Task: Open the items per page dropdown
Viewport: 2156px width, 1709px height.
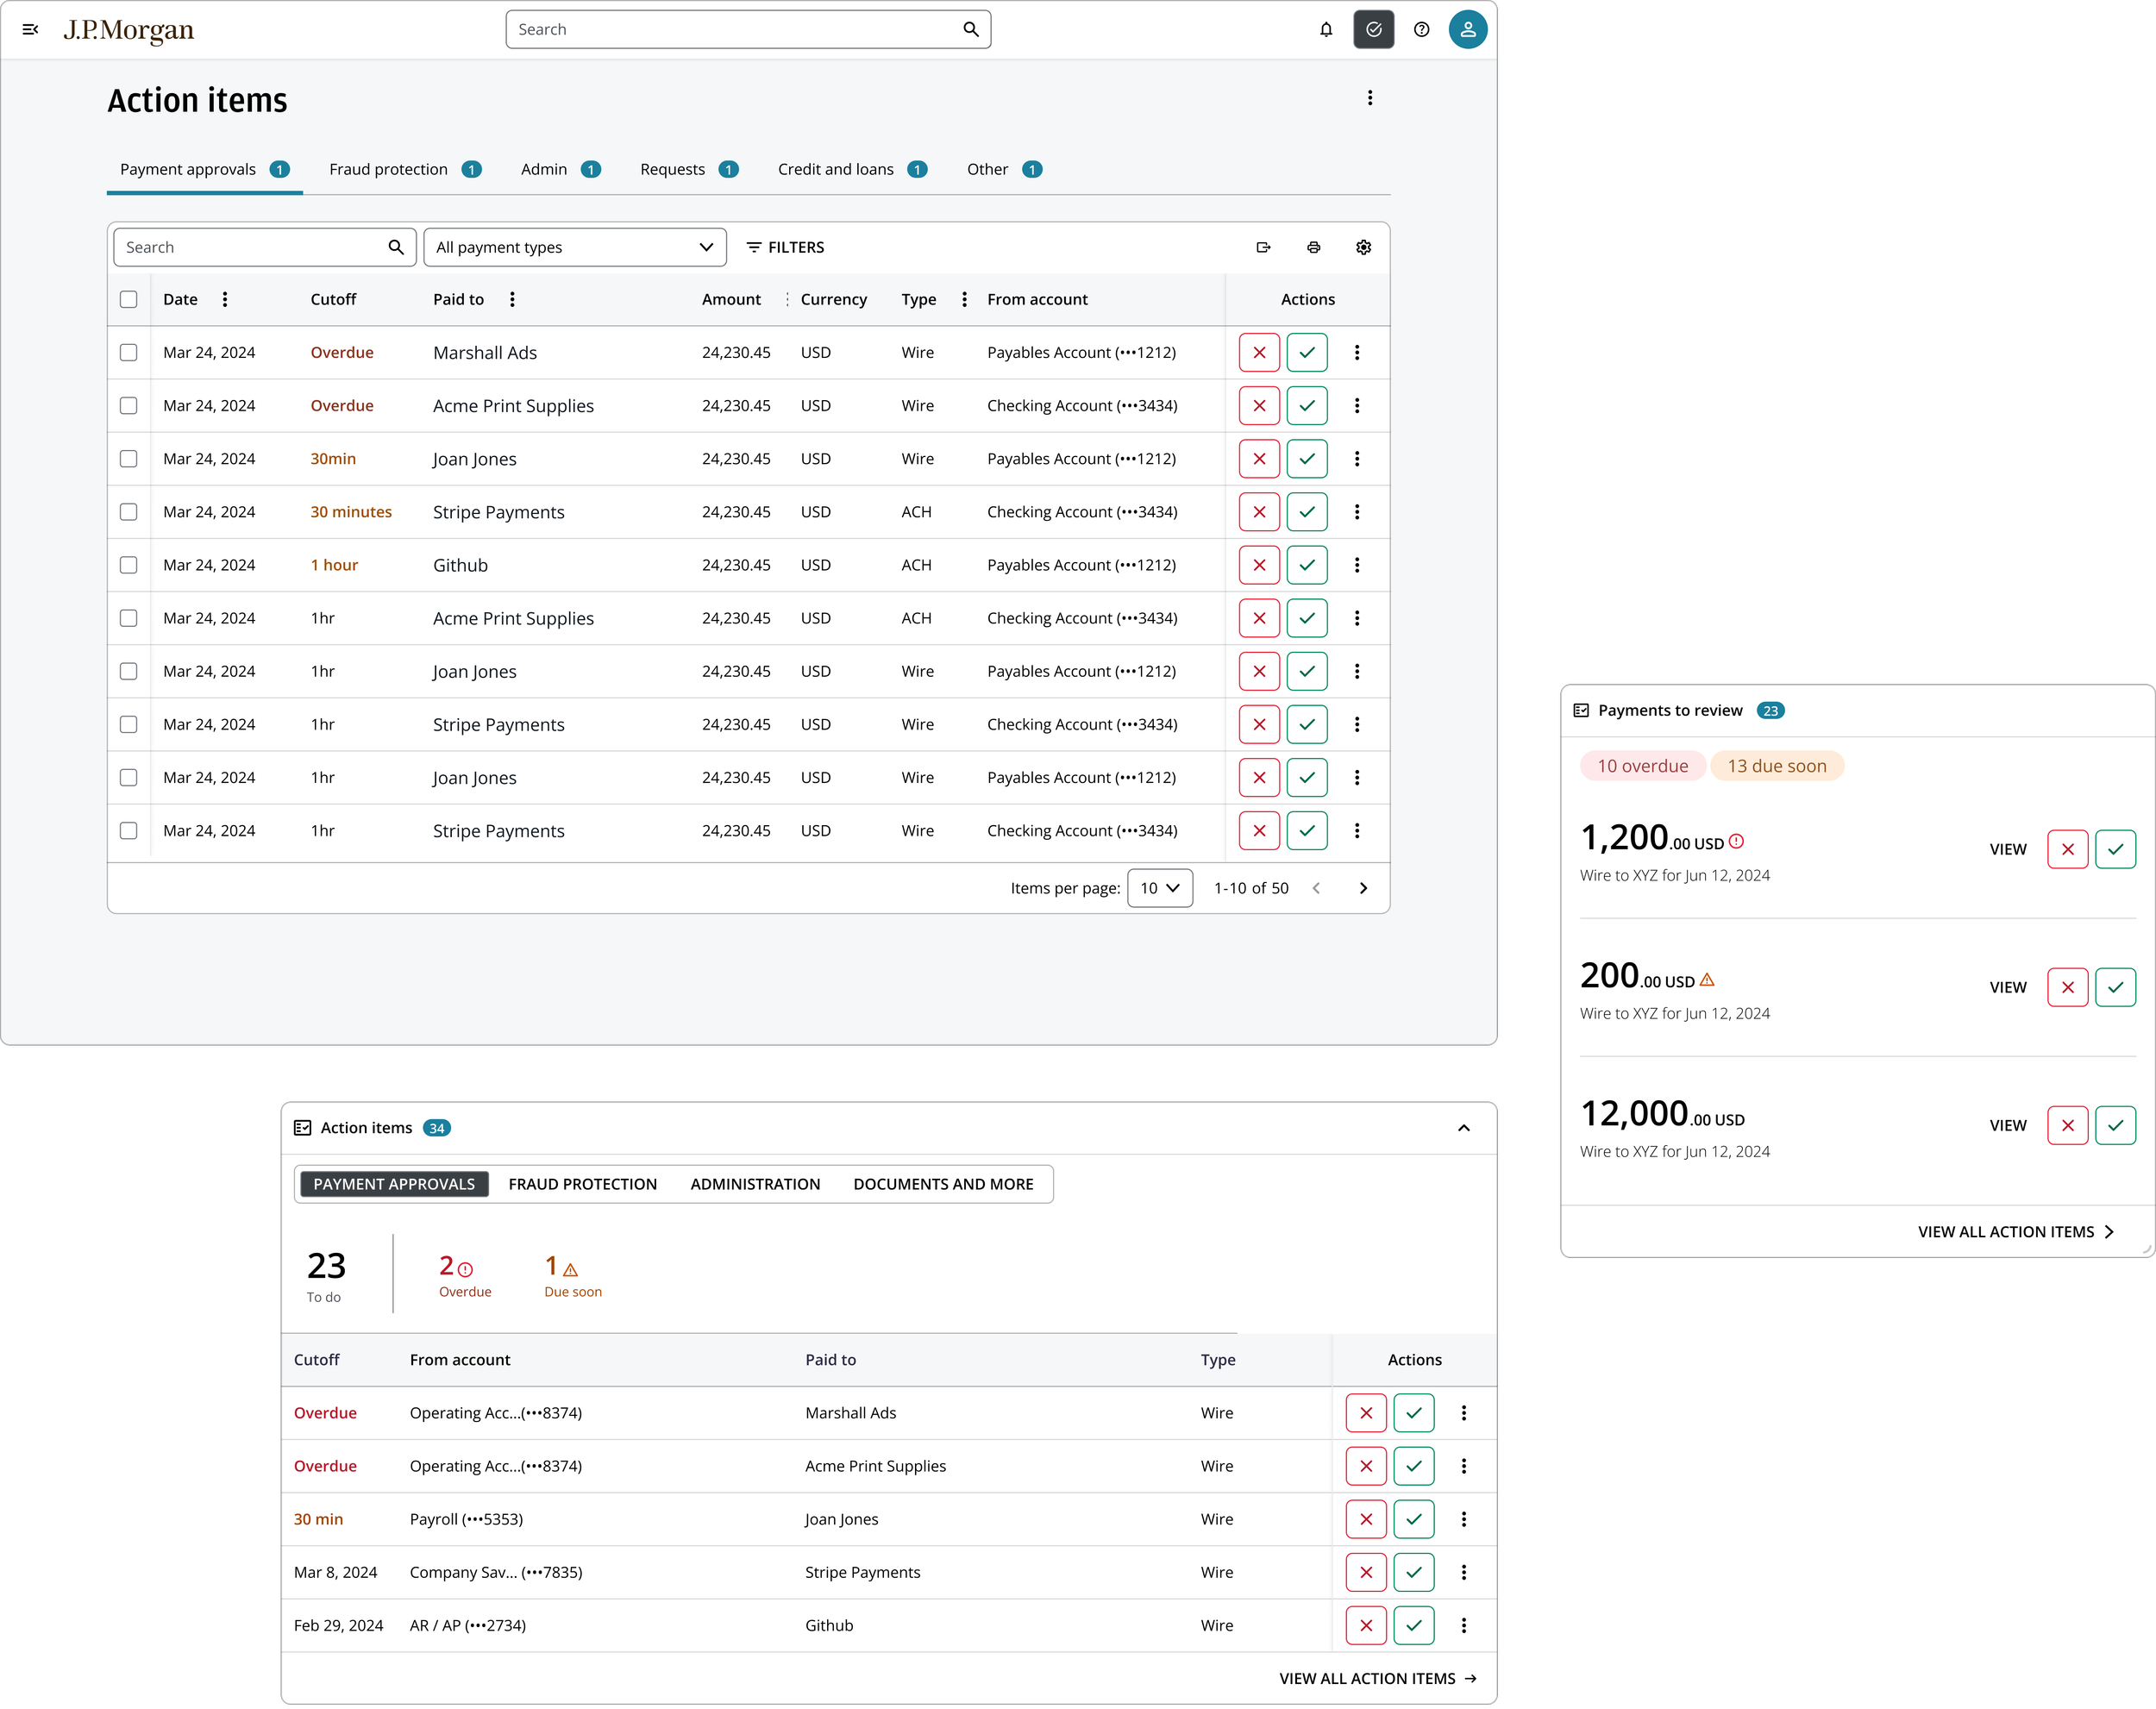Action: (1159, 888)
